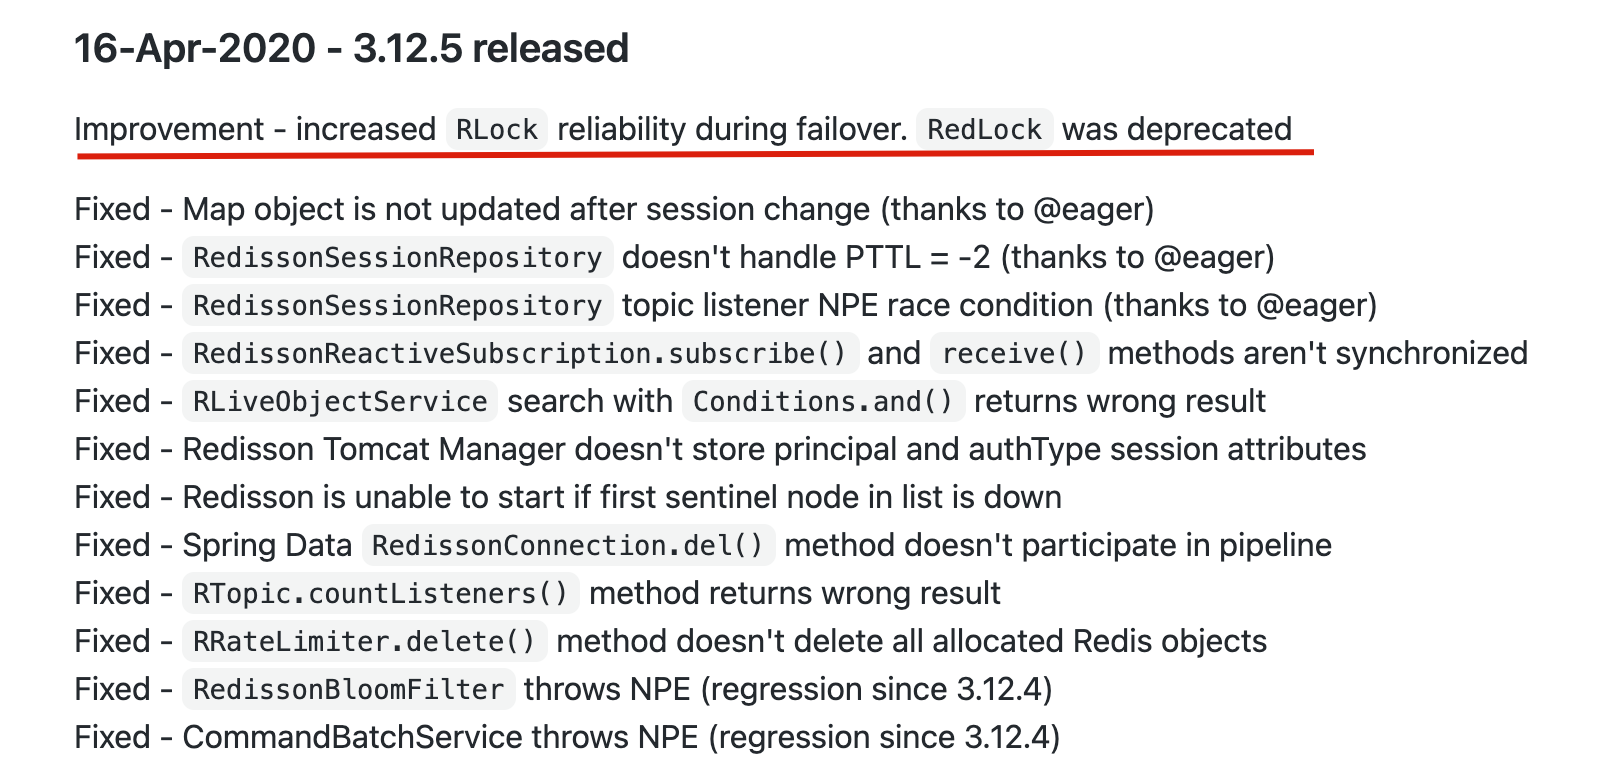Image resolution: width=1606 pixels, height=782 pixels.
Task: Click @eager in the PTTL line
Action: coord(1208,257)
